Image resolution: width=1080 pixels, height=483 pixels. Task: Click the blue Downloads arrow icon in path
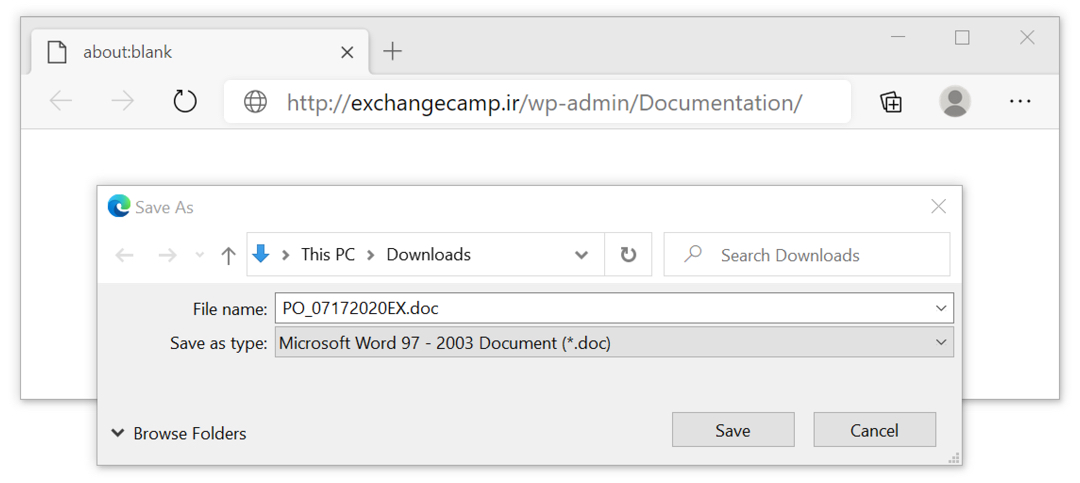260,254
